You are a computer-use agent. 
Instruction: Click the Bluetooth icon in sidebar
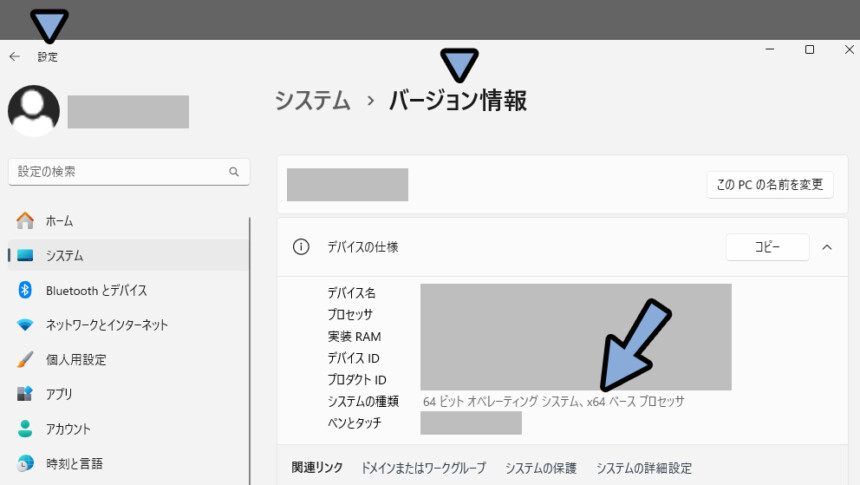25,290
